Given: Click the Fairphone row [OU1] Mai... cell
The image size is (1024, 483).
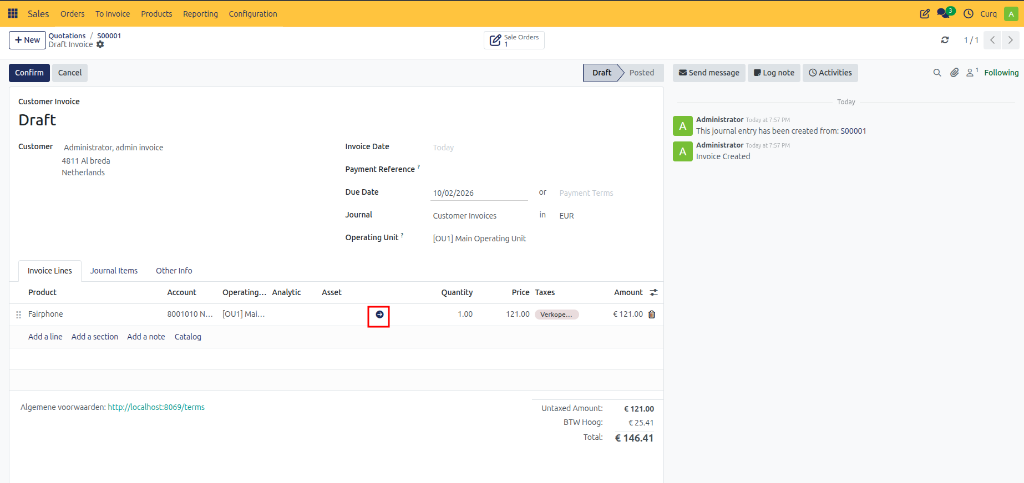Looking at the screenshot, I should (x=244, y=314).
